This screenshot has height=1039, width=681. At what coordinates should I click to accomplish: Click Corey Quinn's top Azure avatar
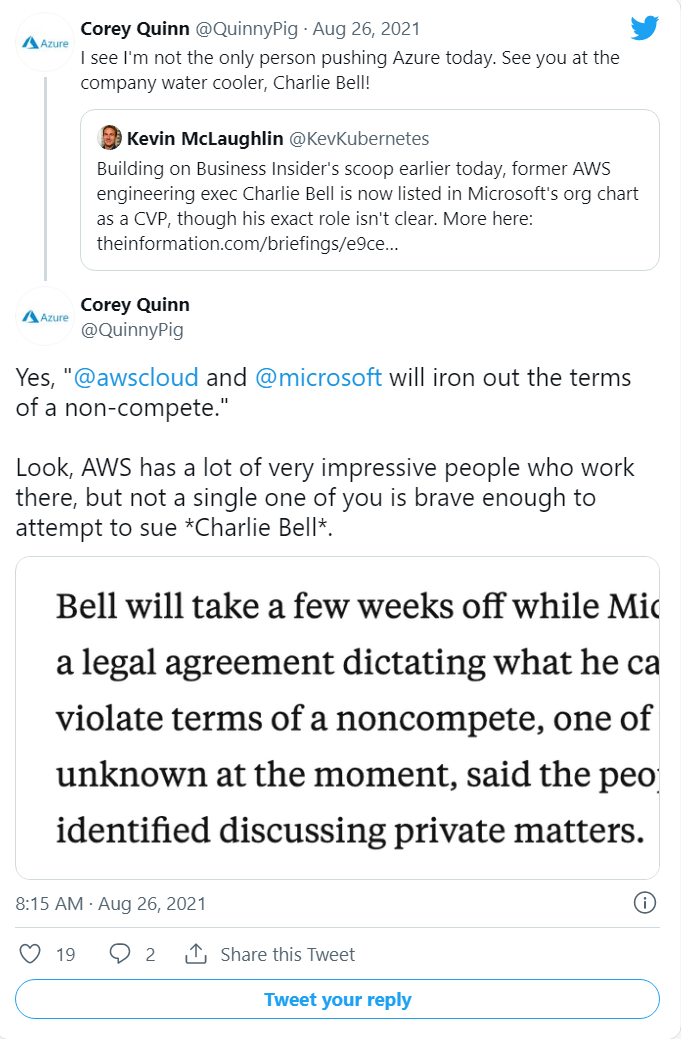pos(45,44)
